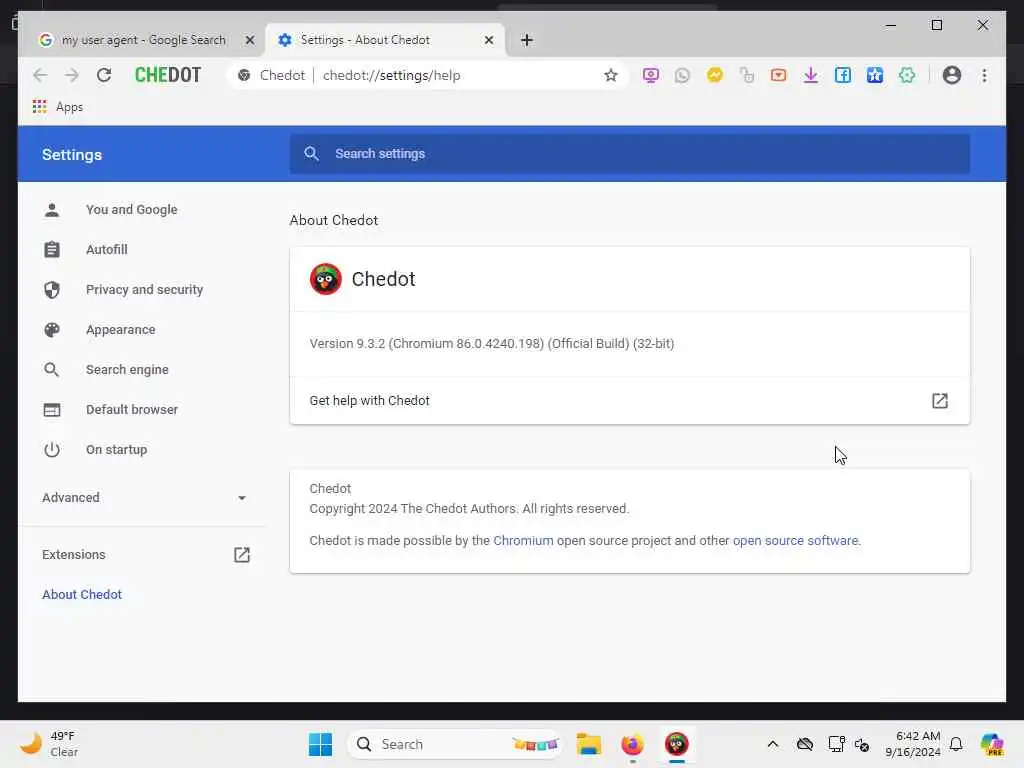The height and width of the screenshot is (768, 1024).
Task: Click the Extensions external link icon
Action: point(242,555)
